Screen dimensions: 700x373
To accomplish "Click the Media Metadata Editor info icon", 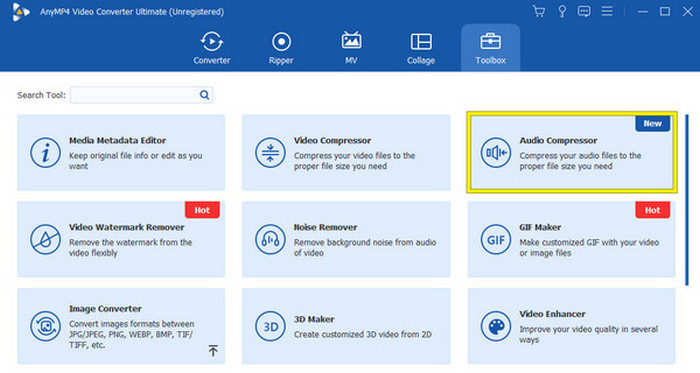I will coord(45,153).
